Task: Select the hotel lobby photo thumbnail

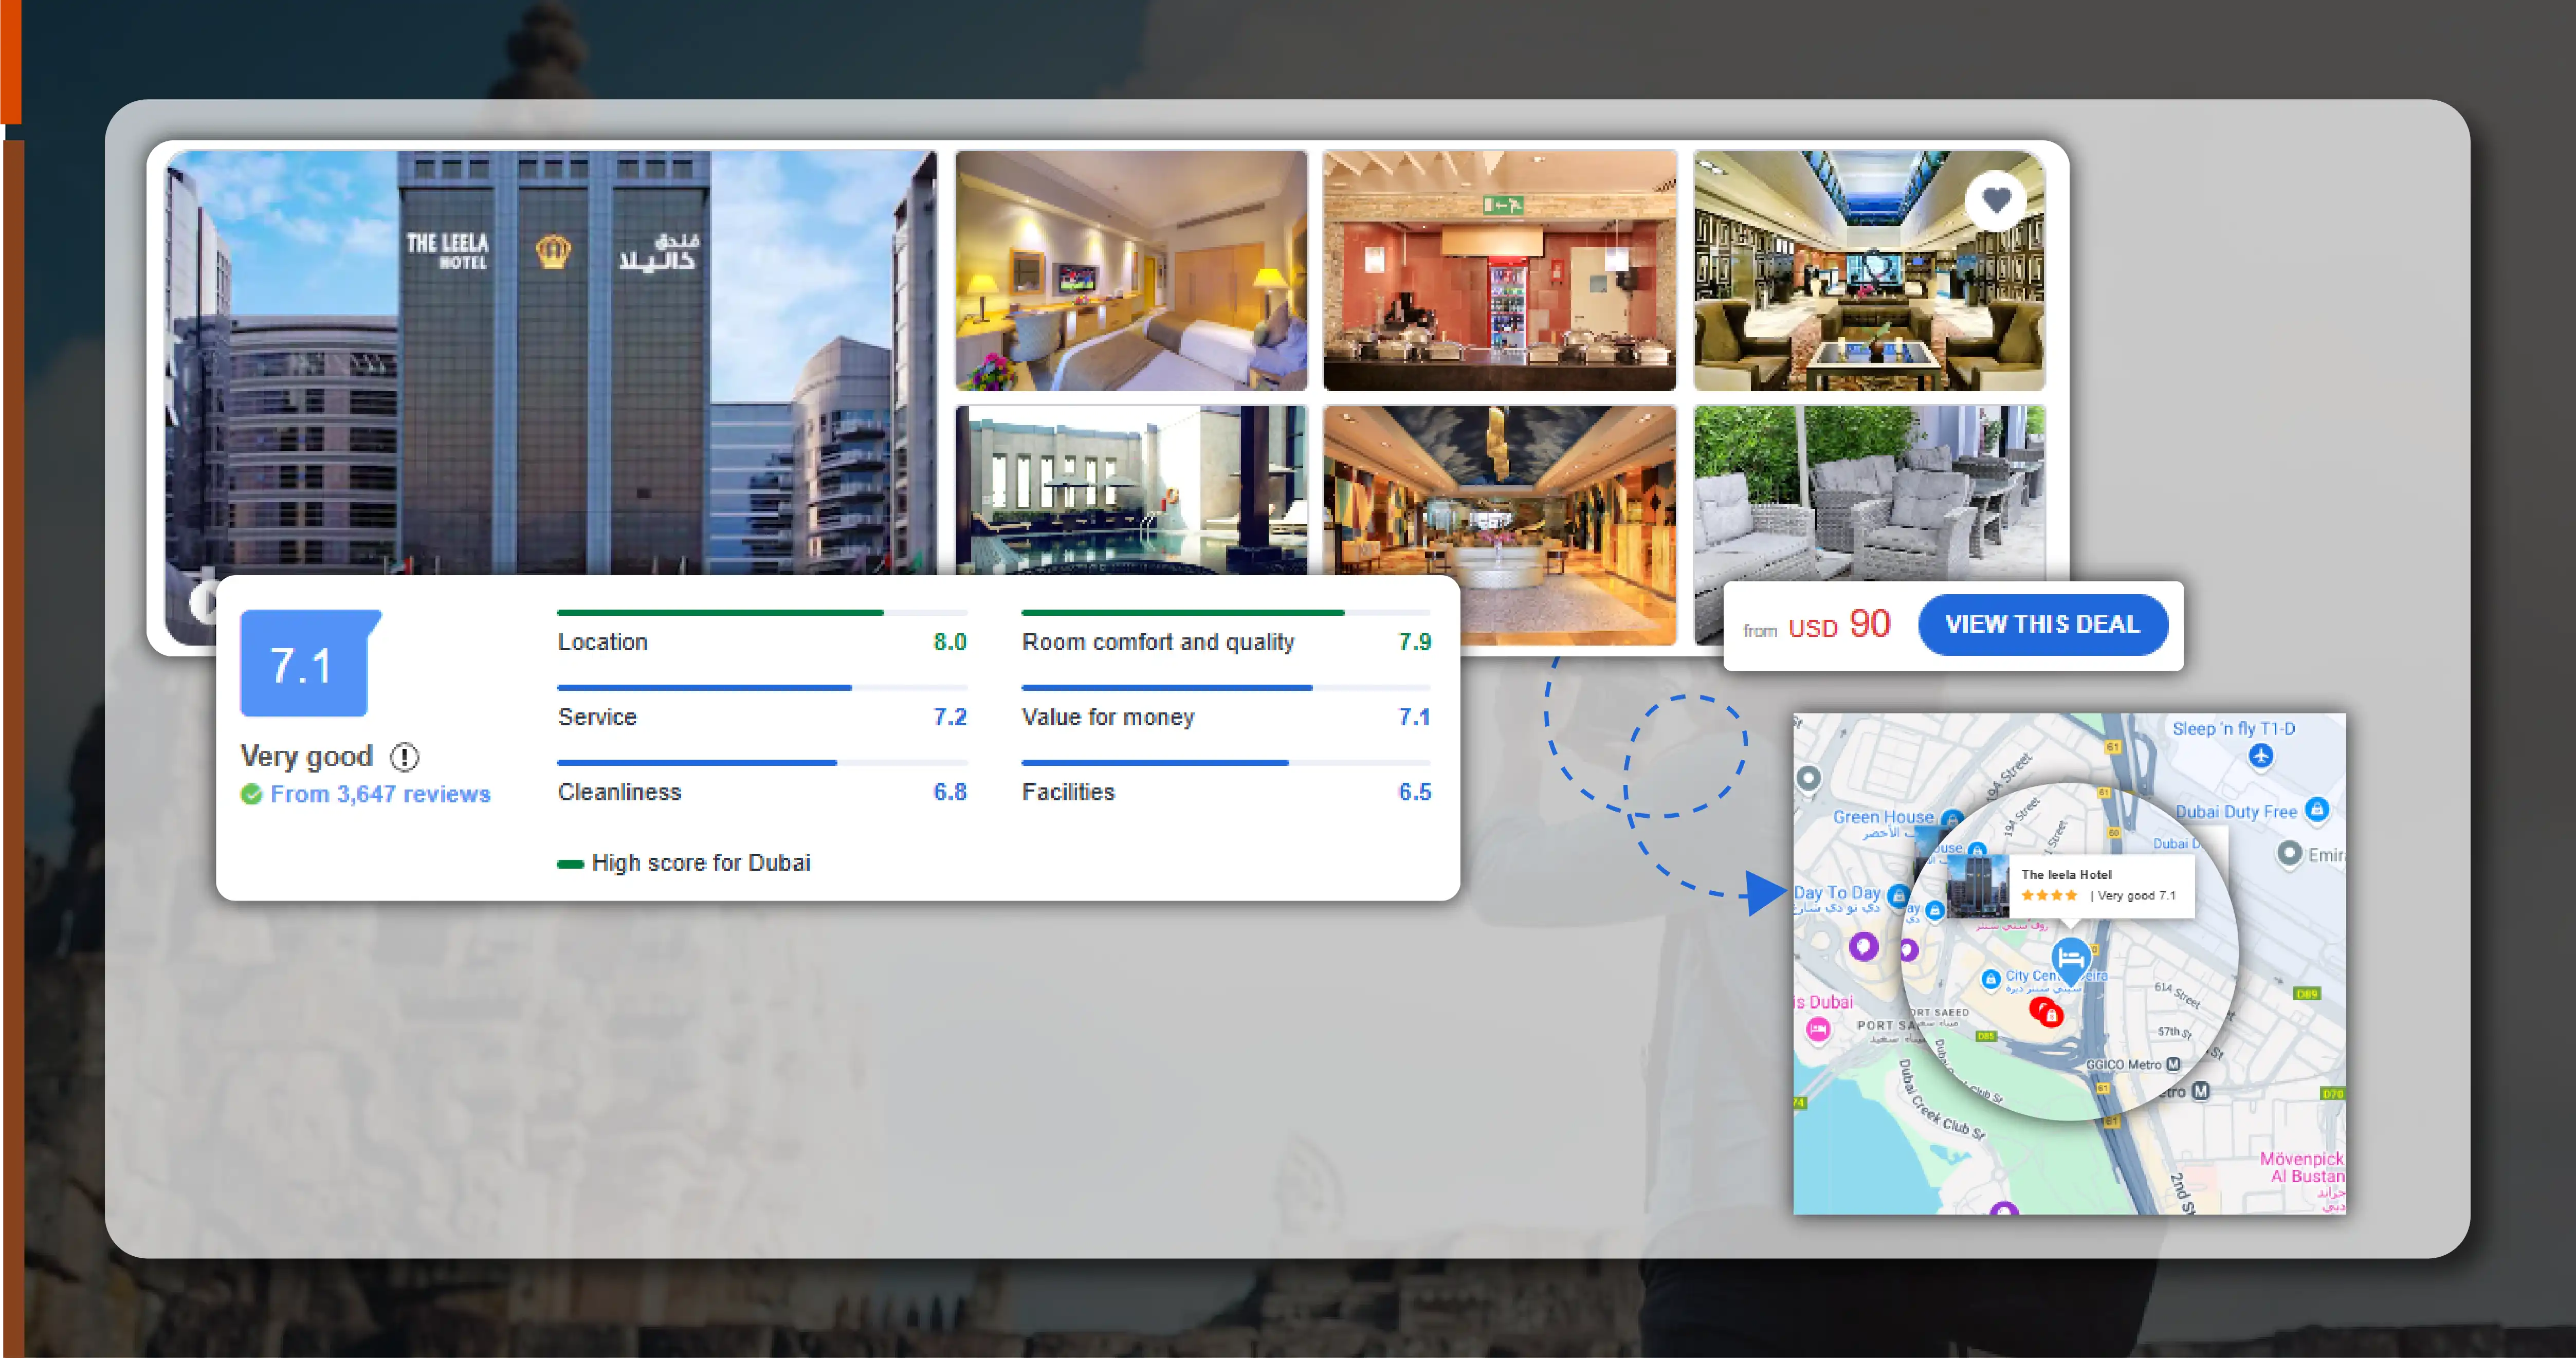Action: pyautogui.click(x=1499, y=525)
